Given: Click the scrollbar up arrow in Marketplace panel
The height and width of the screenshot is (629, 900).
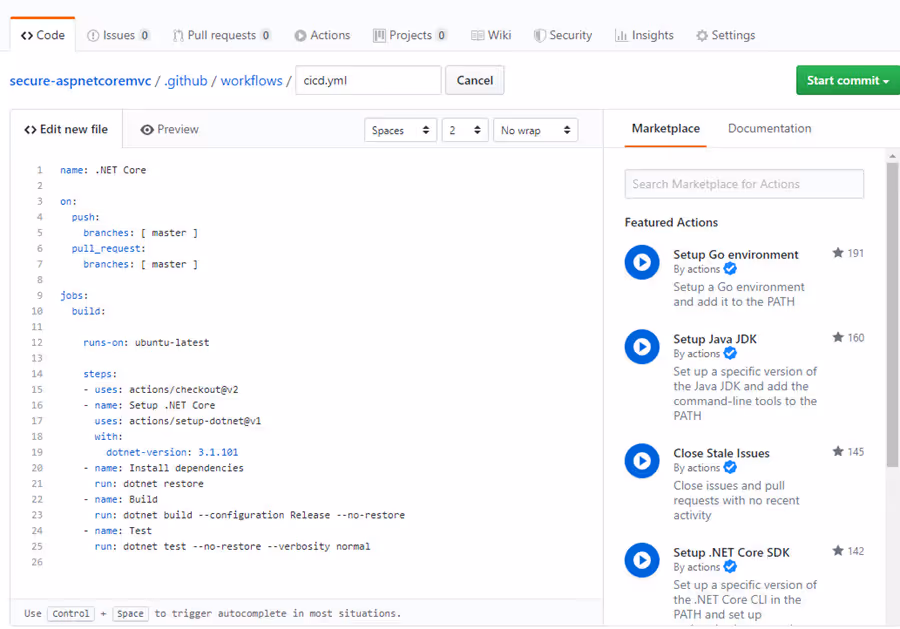Looking at the screenshot, I should tap(892, 156).
